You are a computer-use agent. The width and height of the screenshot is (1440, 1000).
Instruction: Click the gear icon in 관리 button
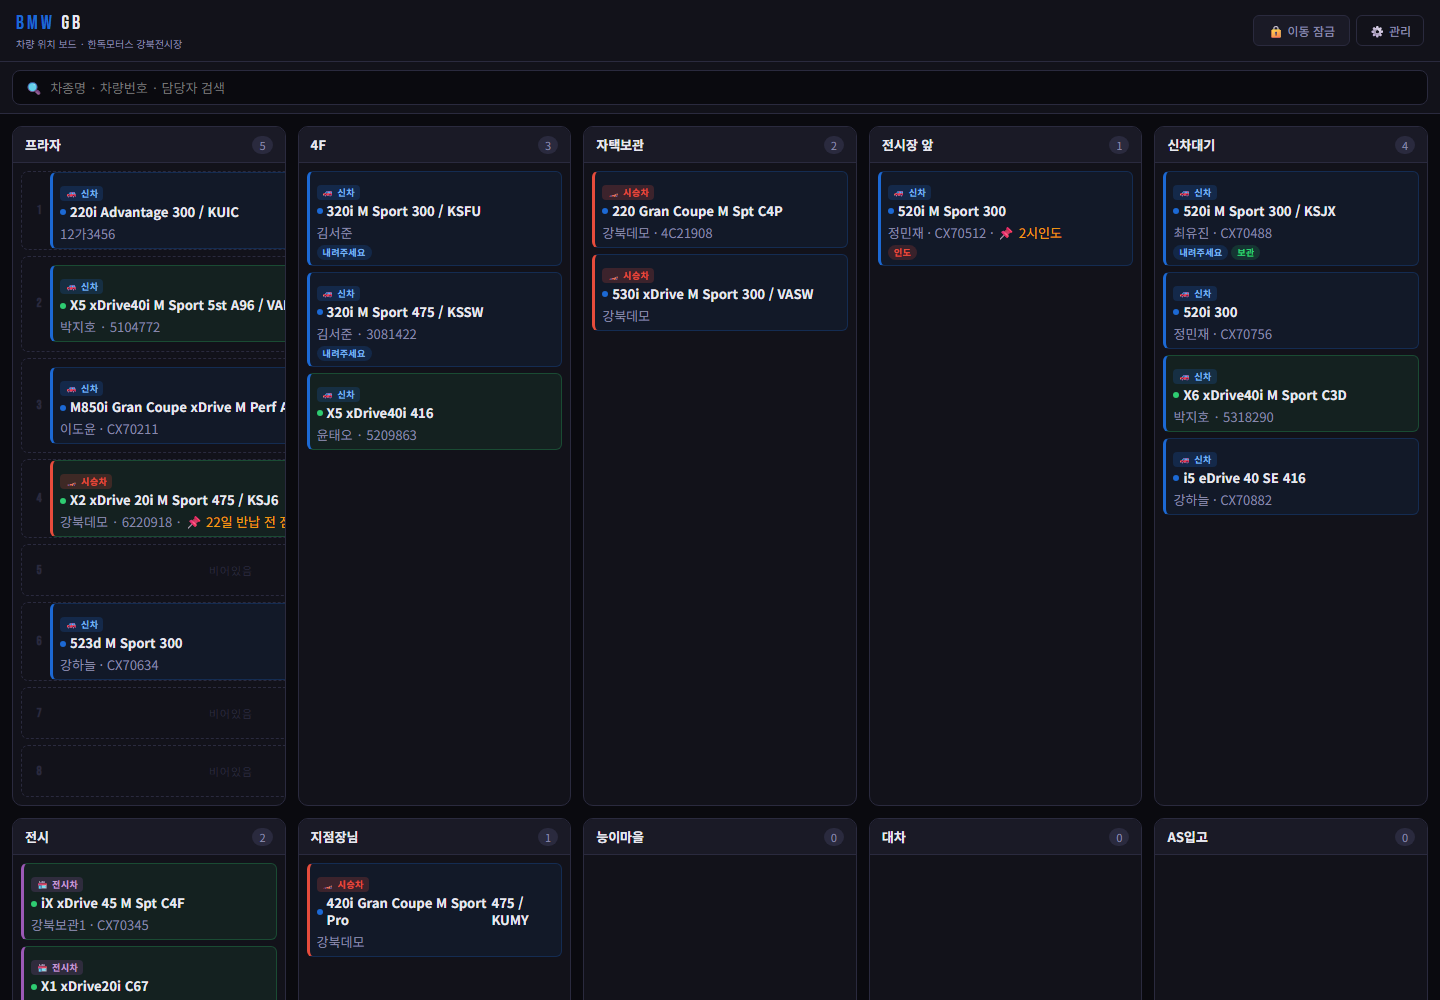(x=1377, y=32)
